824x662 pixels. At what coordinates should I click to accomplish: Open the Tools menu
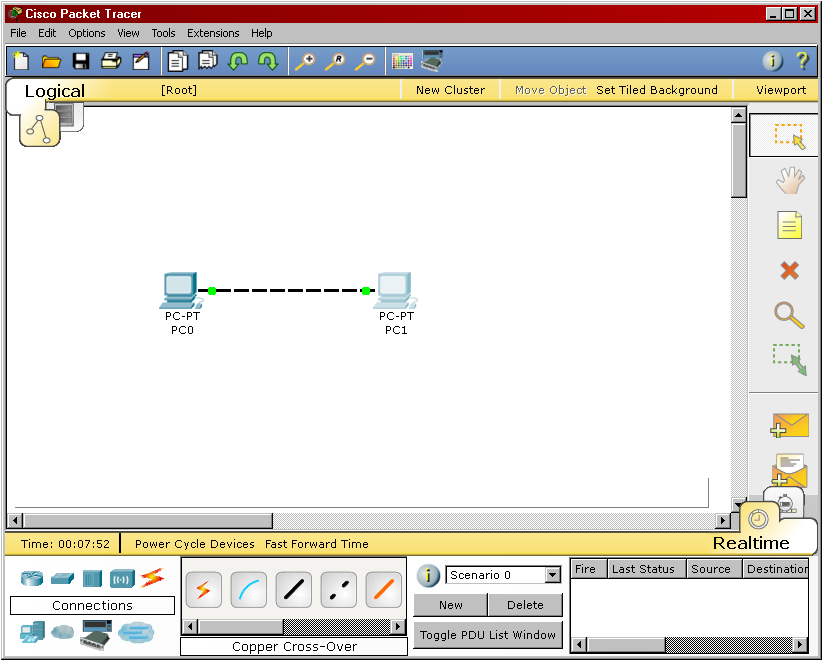[x=163, y=33]
